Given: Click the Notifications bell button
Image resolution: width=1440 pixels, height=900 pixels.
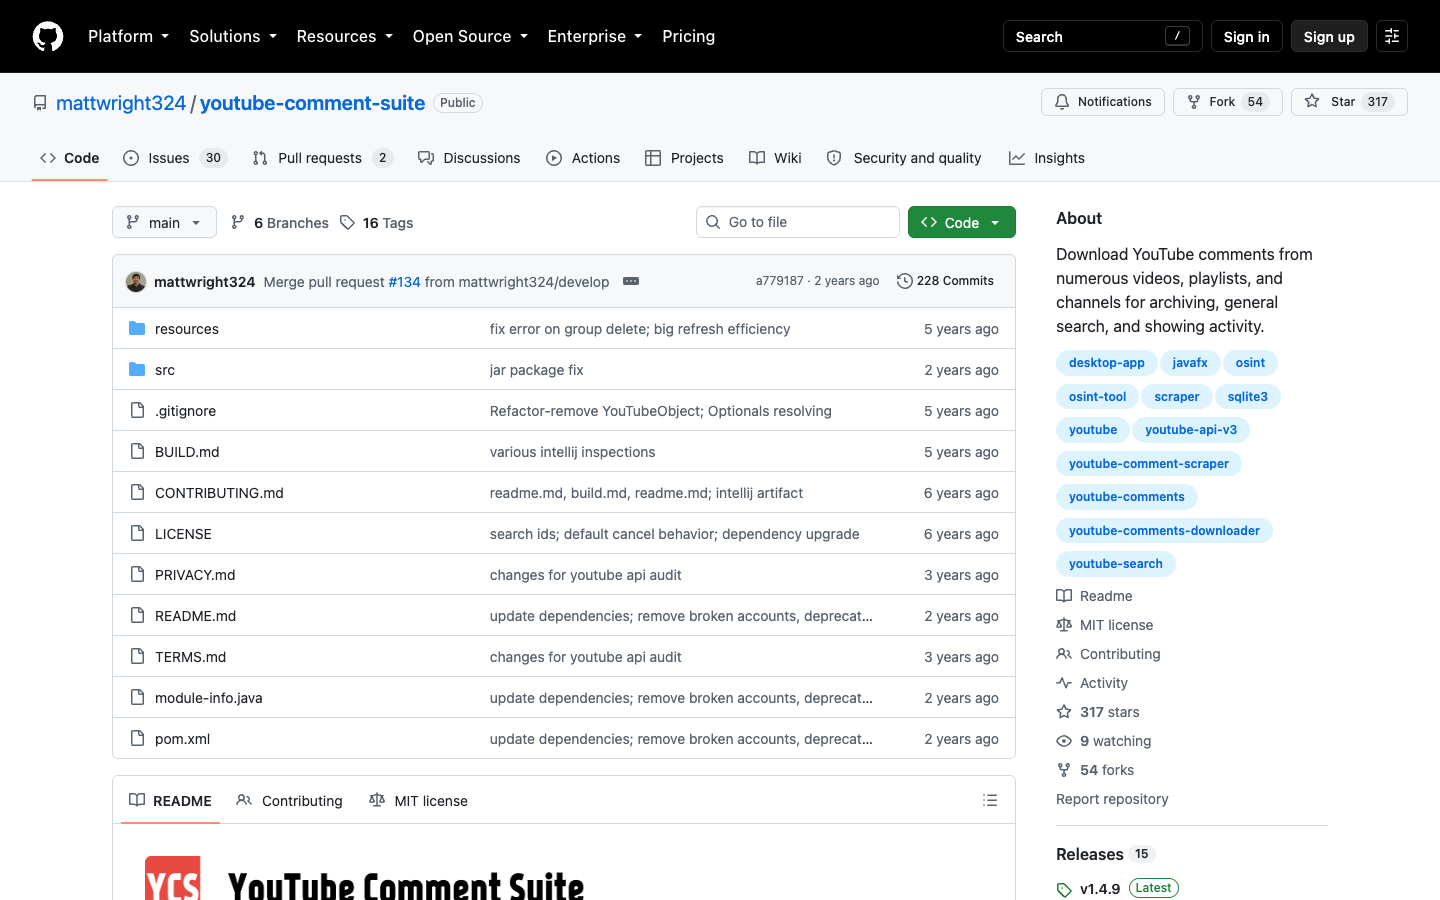Looking at the screenshot, I should (1103, 102).
